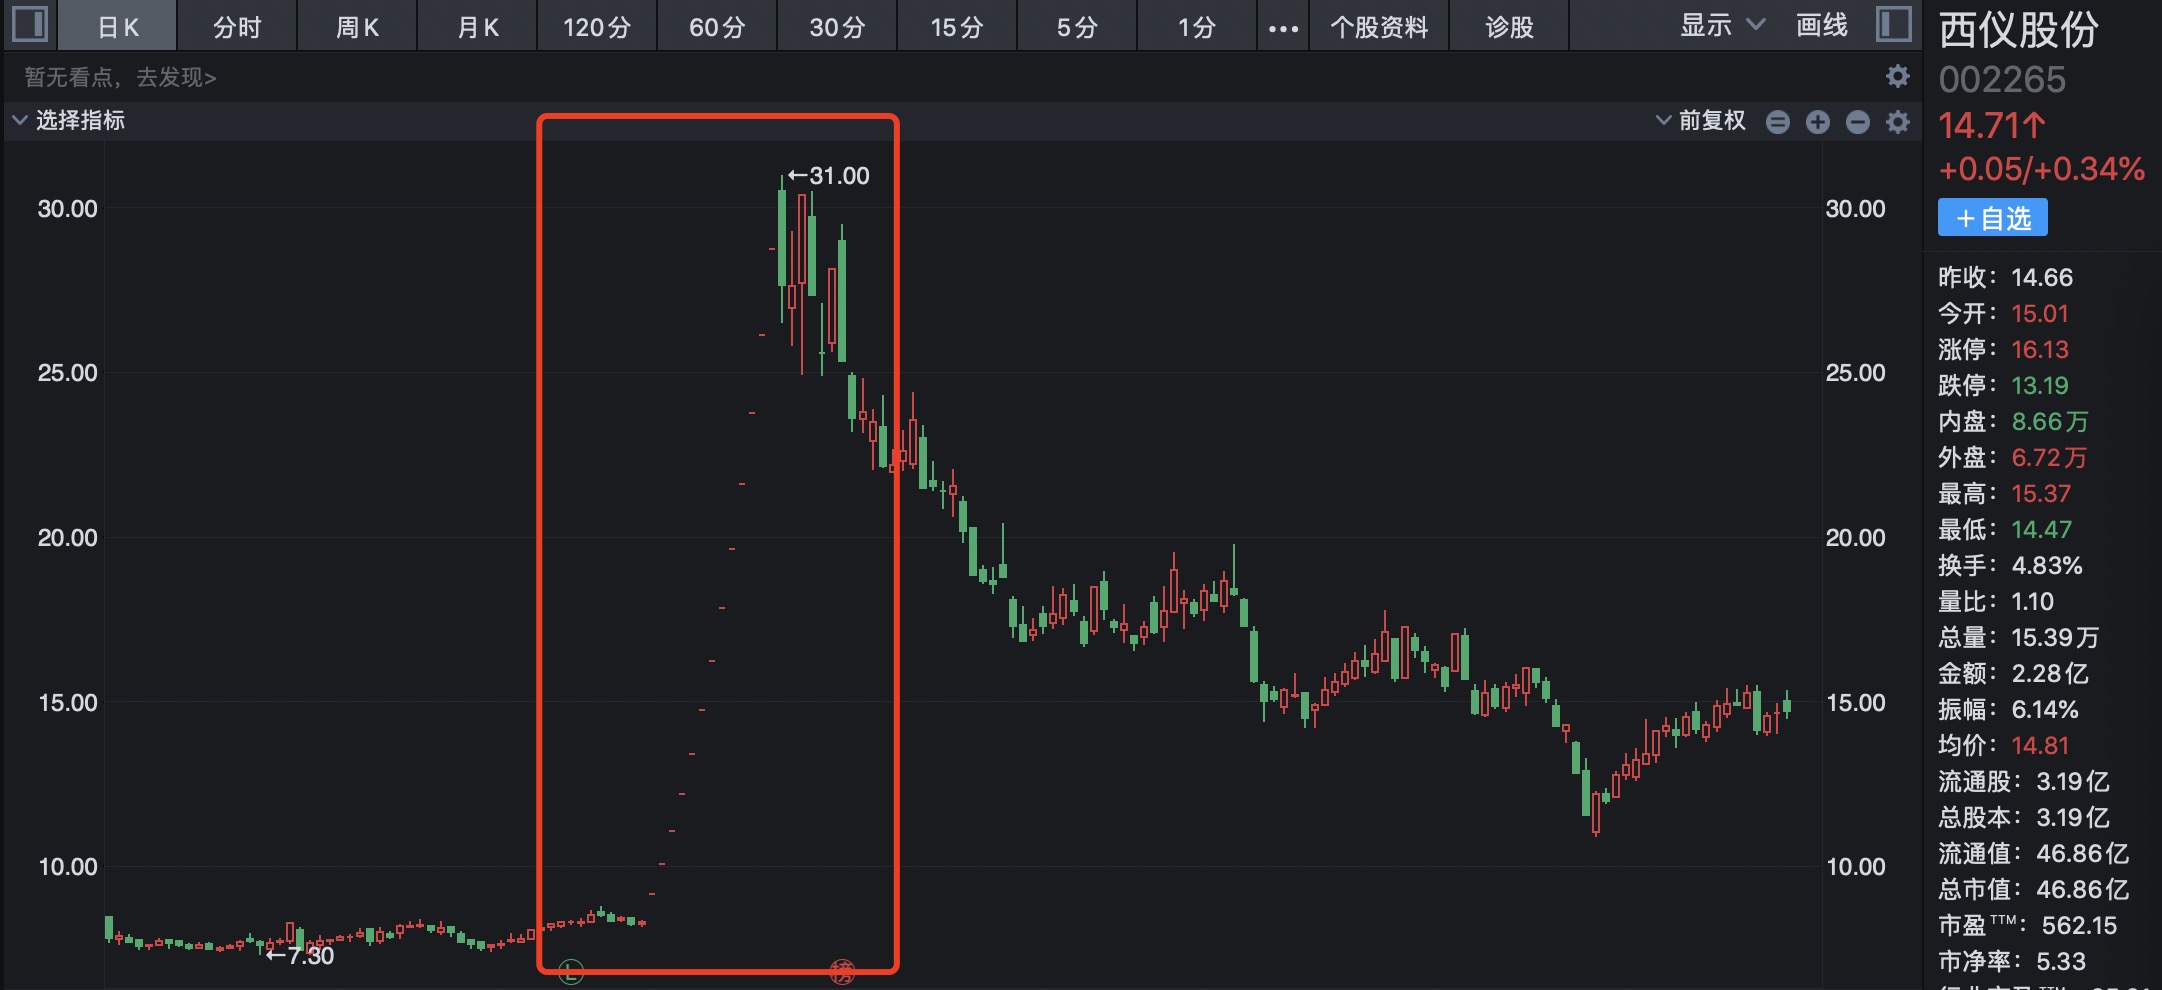Click the green L marker below chart
The width and height of the screenshot is (2162, 990).
pos(570,970)
